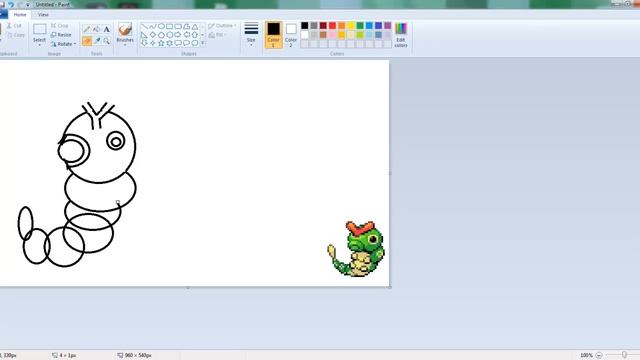Screen dimensions: 640x360
Task: Choose the Right arrow shape
Action: pyautogui.click(x=178, y=35)
